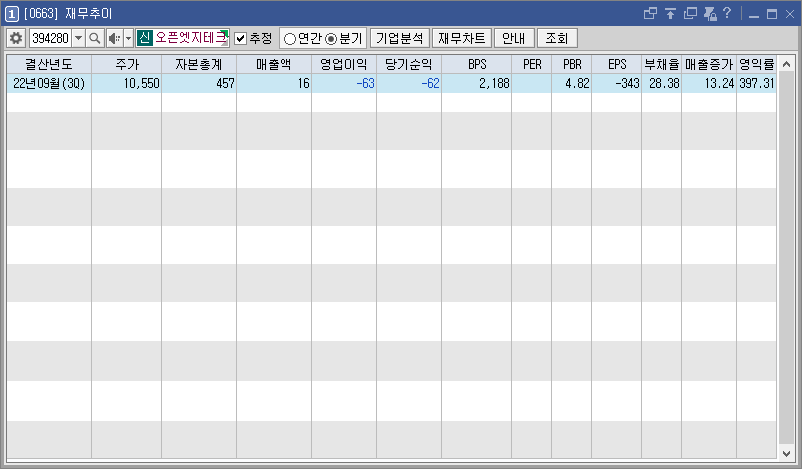This screenshot has height=469, width=802.
Task: Click the scrollbar up arrow
Action: [x=786, y=64]
